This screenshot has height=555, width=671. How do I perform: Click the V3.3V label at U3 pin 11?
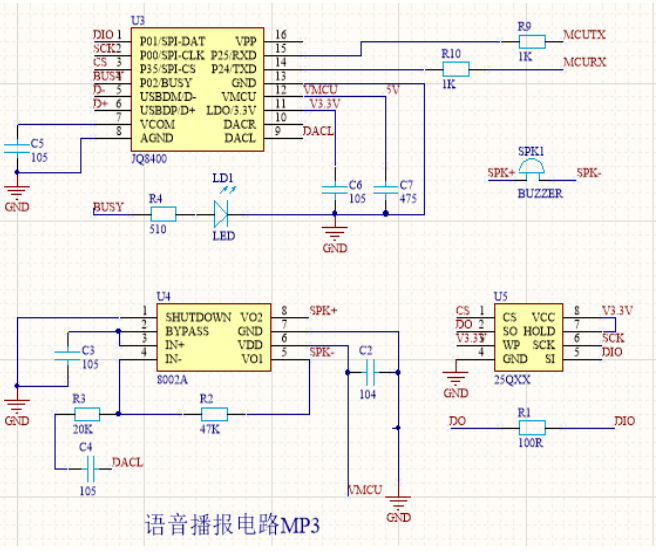[325, 104]
